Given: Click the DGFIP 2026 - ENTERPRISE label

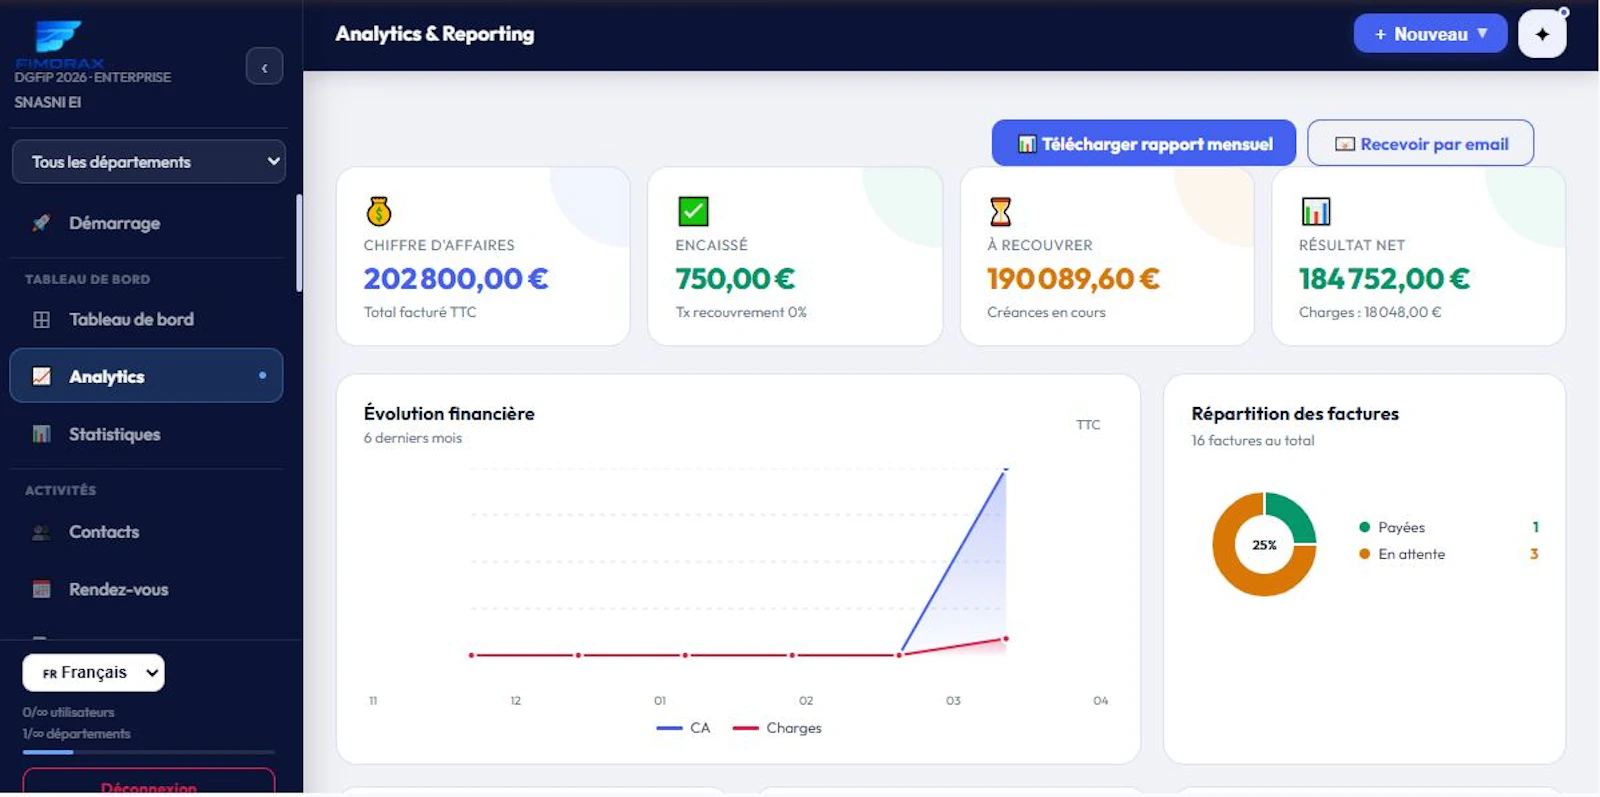Looking at the screenshot, I should pyautogui.click(x=92, y=77).
